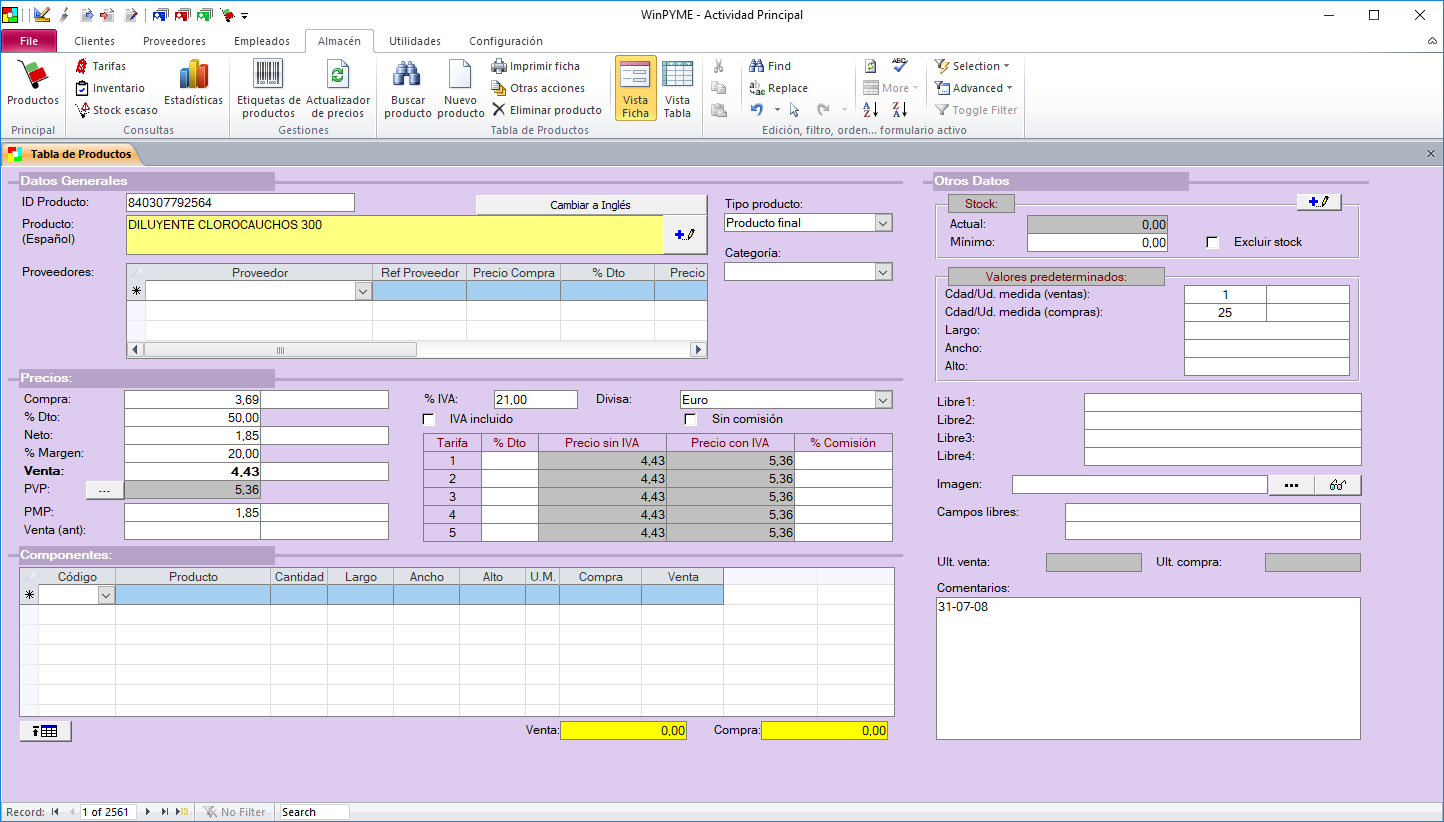Click the ID Producto input field
The height and width of the screenshot is (822, 1444).
[240, 203]
